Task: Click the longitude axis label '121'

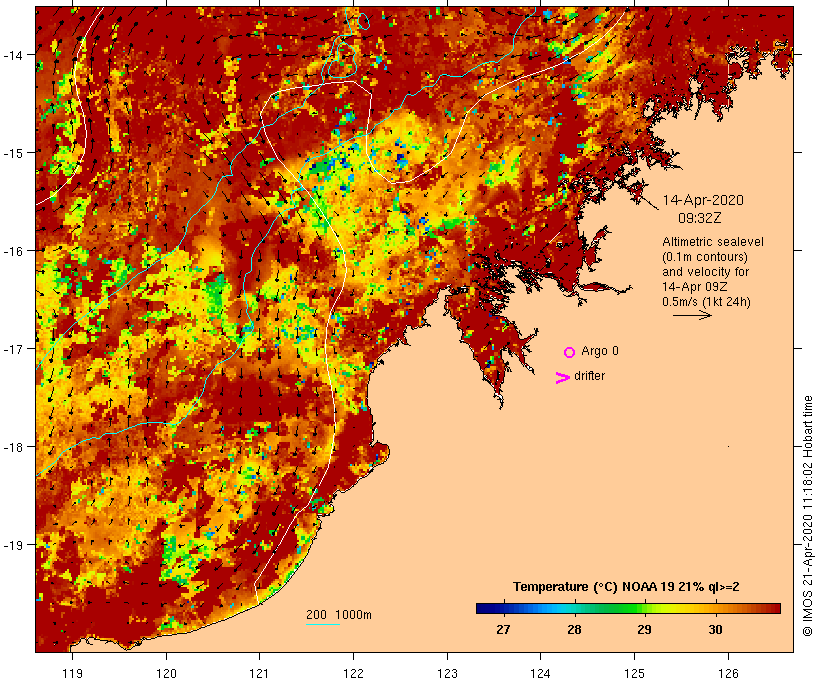Action: pyautogui.click(x=259, y=673)
